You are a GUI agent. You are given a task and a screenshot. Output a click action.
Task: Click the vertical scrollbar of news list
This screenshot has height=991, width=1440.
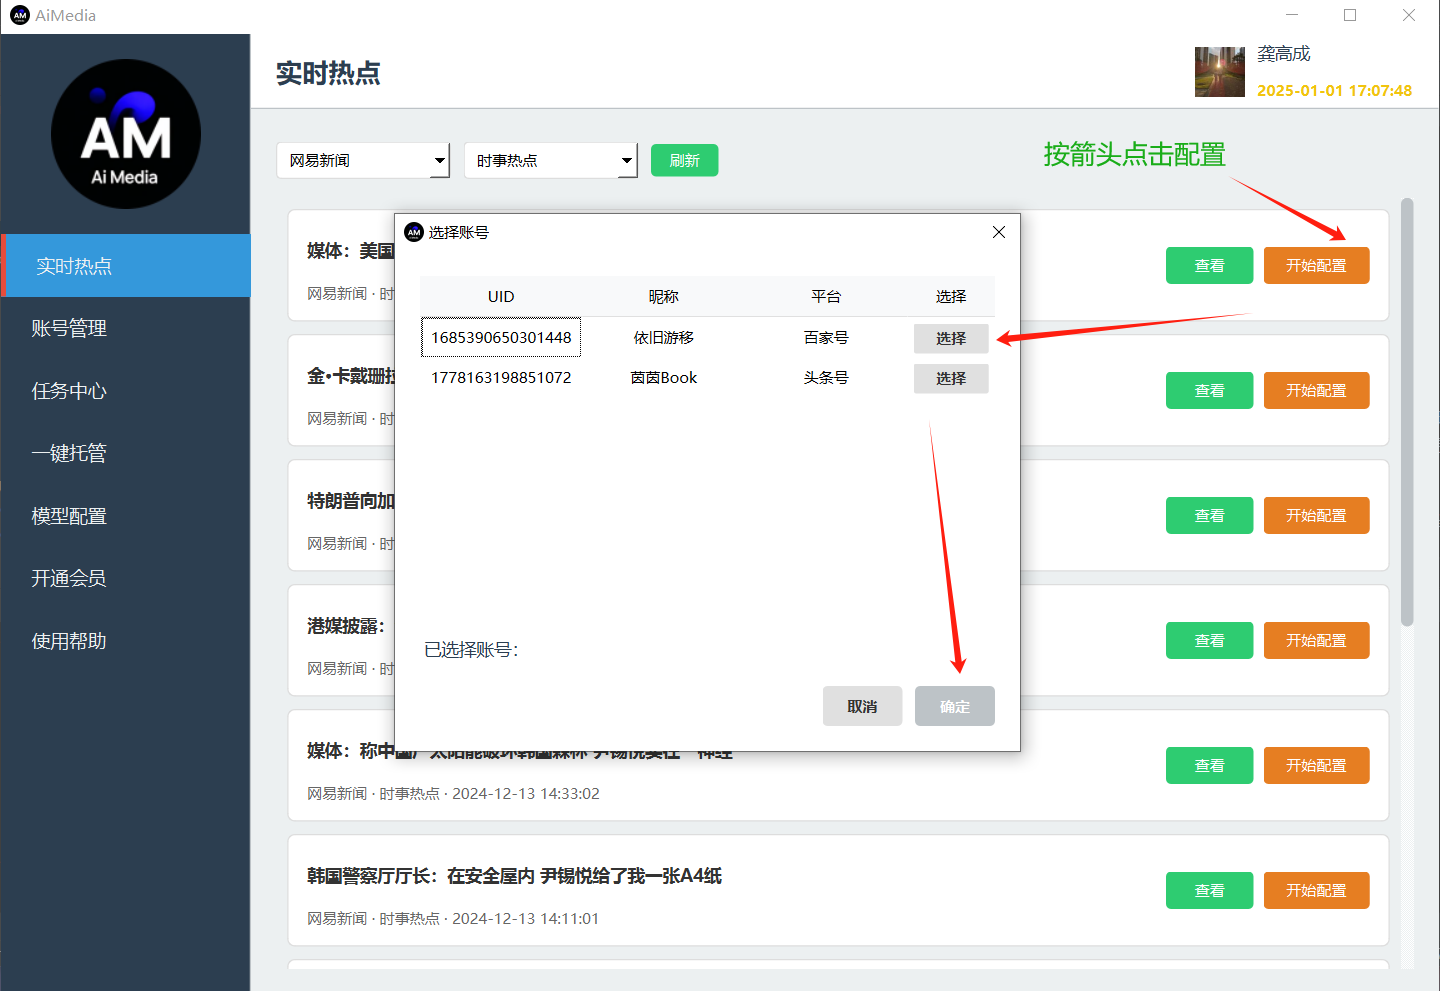[1407, 412]
